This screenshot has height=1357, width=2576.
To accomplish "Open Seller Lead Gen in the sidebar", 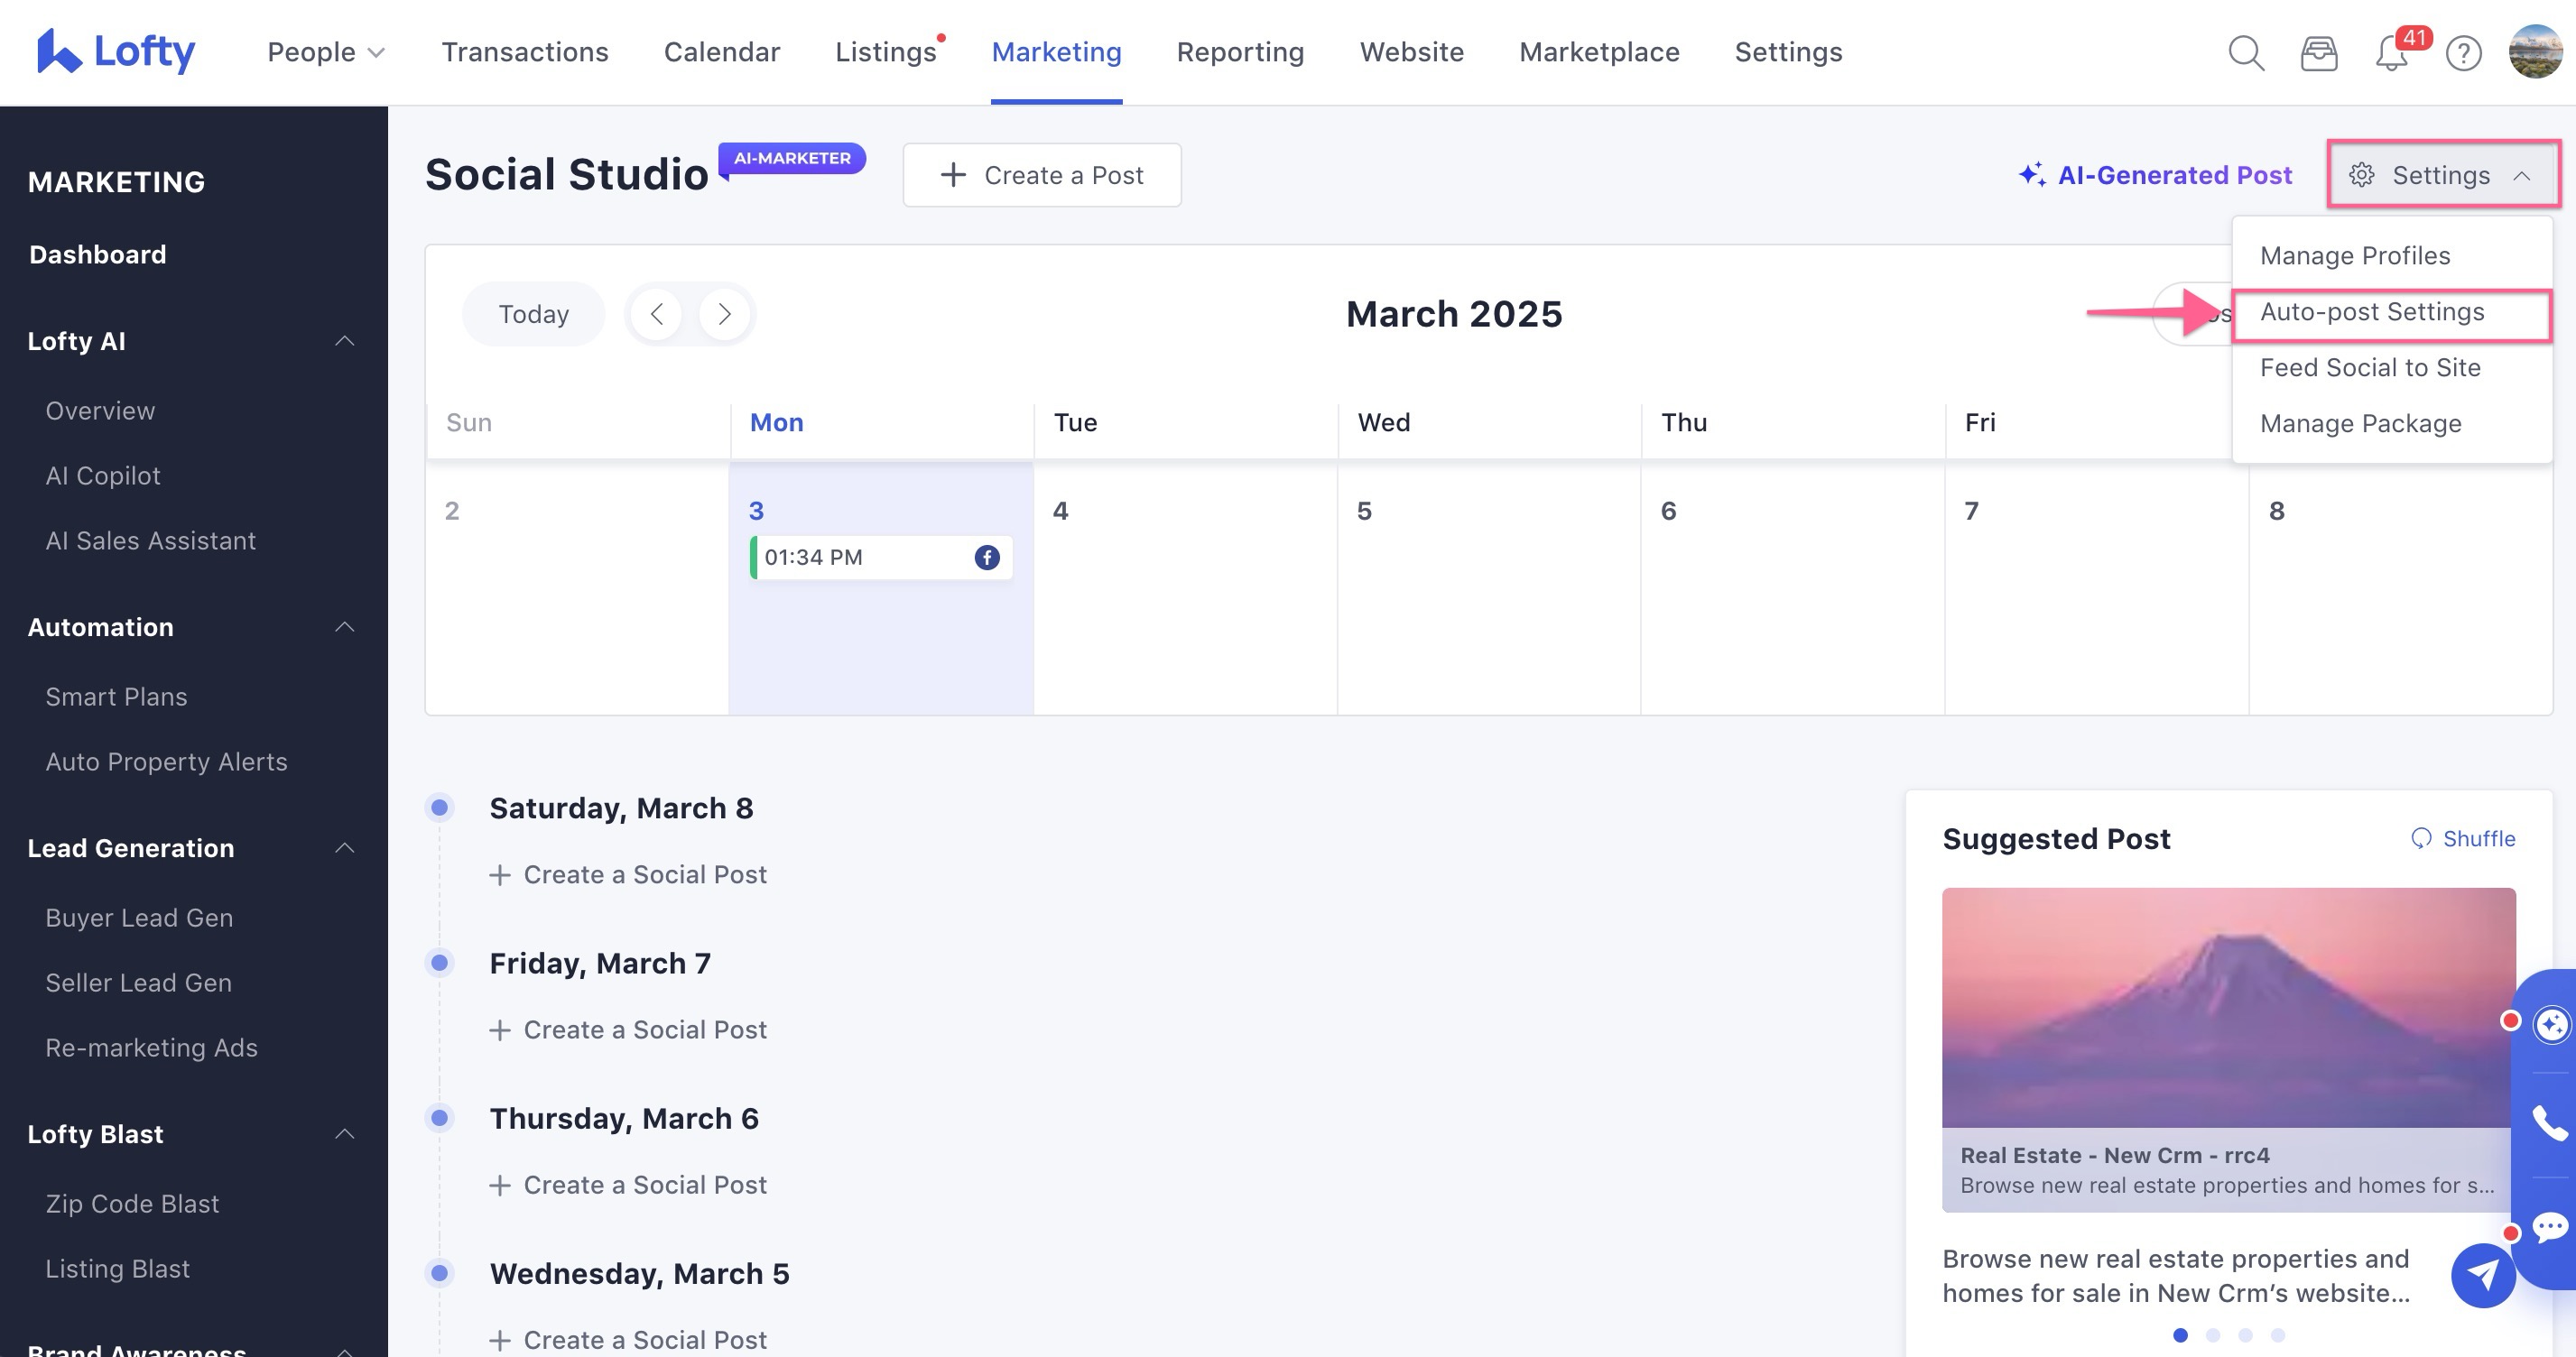I will [x=138, y=983].
